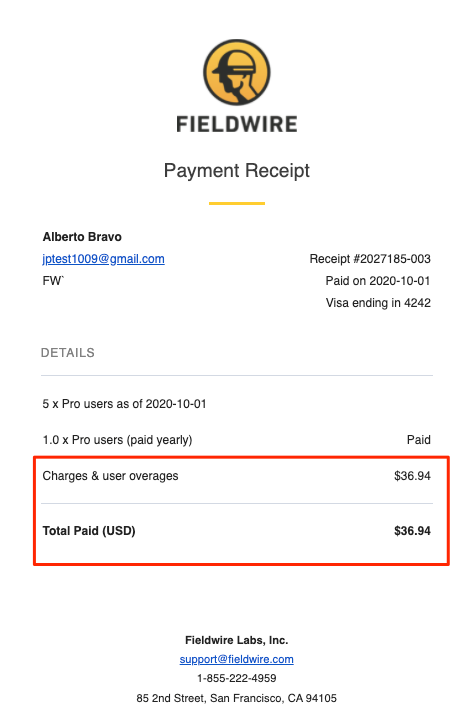469x711 pixels.
Task: Select Charges & user overages label
Action: (x=110, y=476)
